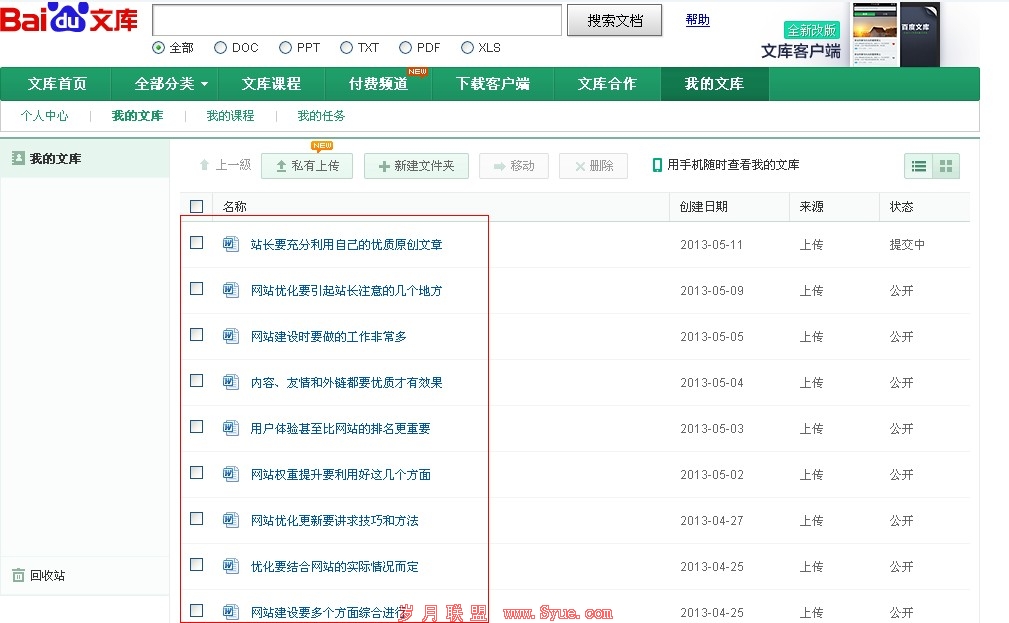Click the 新建文件夹 button
This screenshot has width=1009, height=623.
[x=416, y=166]
